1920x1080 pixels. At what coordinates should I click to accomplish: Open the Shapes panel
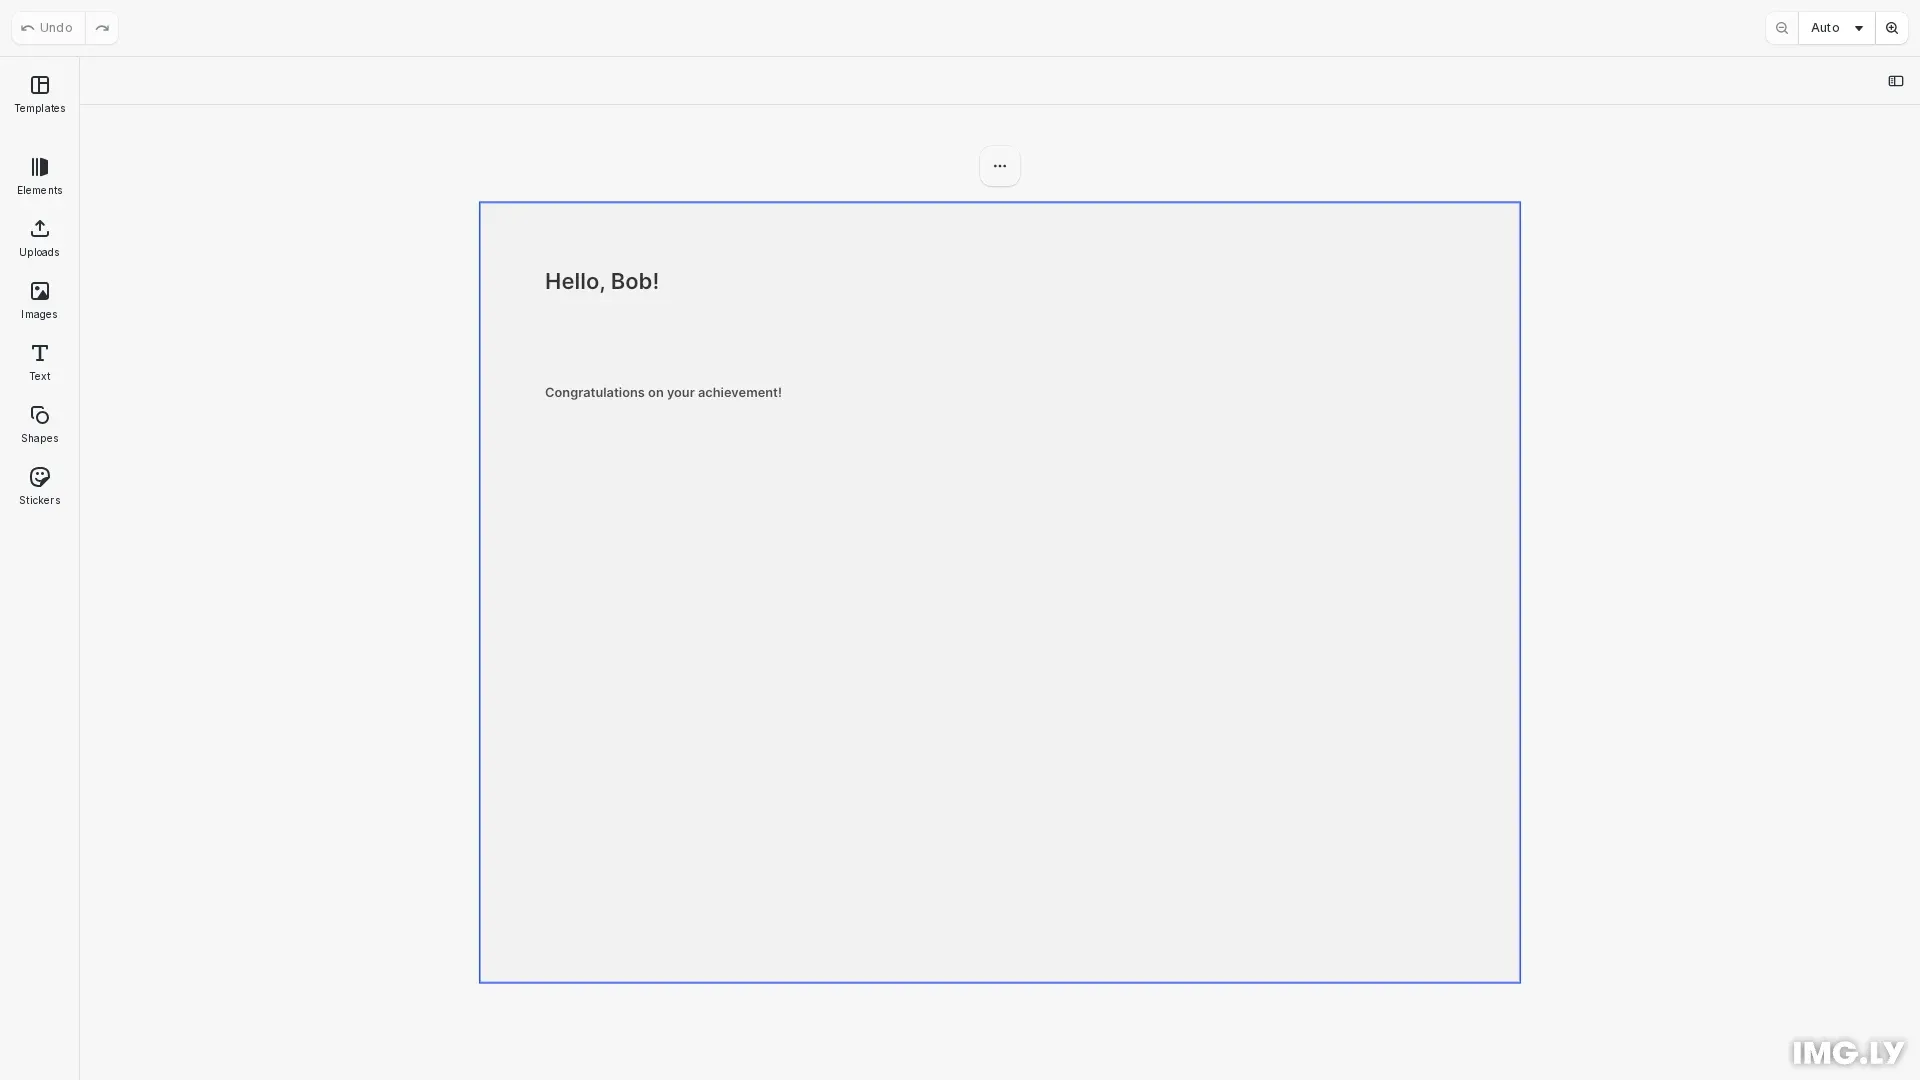tap(38, 424)
